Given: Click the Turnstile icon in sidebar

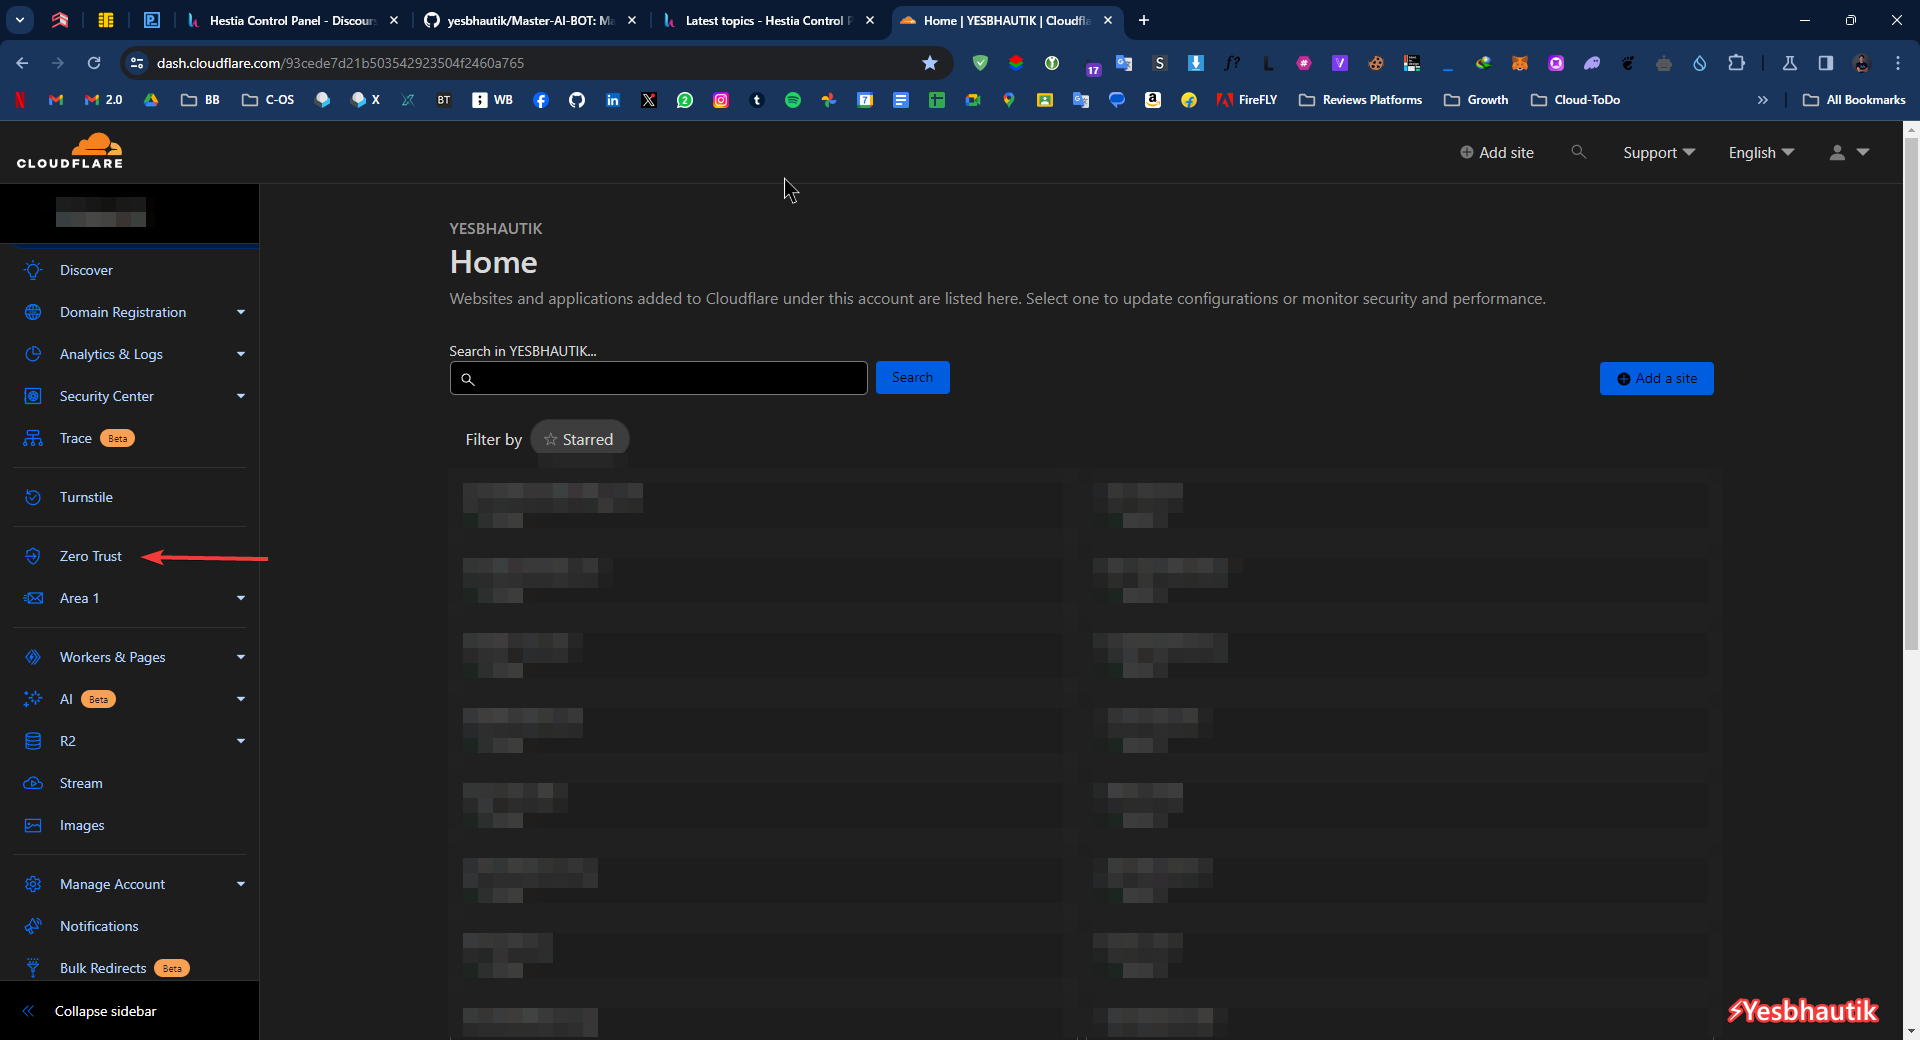Looking at the screenshot, I should pos(33,497).
